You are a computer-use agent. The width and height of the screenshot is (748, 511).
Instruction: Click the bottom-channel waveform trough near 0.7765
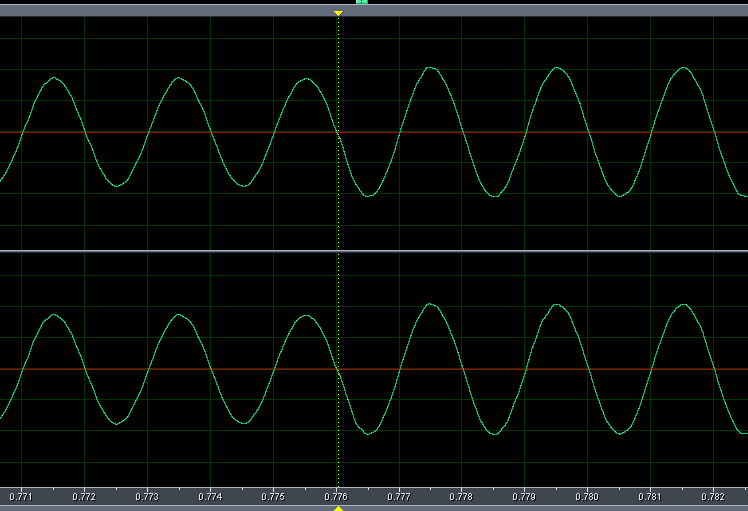pos(368,433)
